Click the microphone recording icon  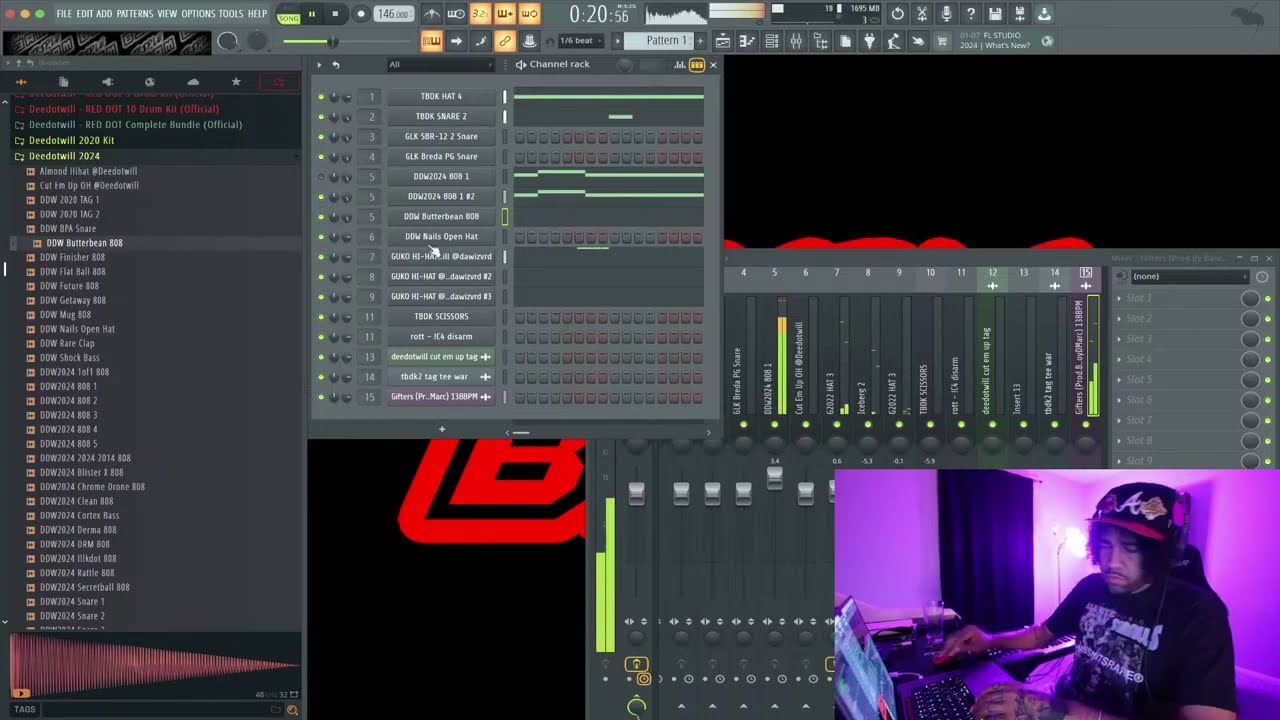946,14
